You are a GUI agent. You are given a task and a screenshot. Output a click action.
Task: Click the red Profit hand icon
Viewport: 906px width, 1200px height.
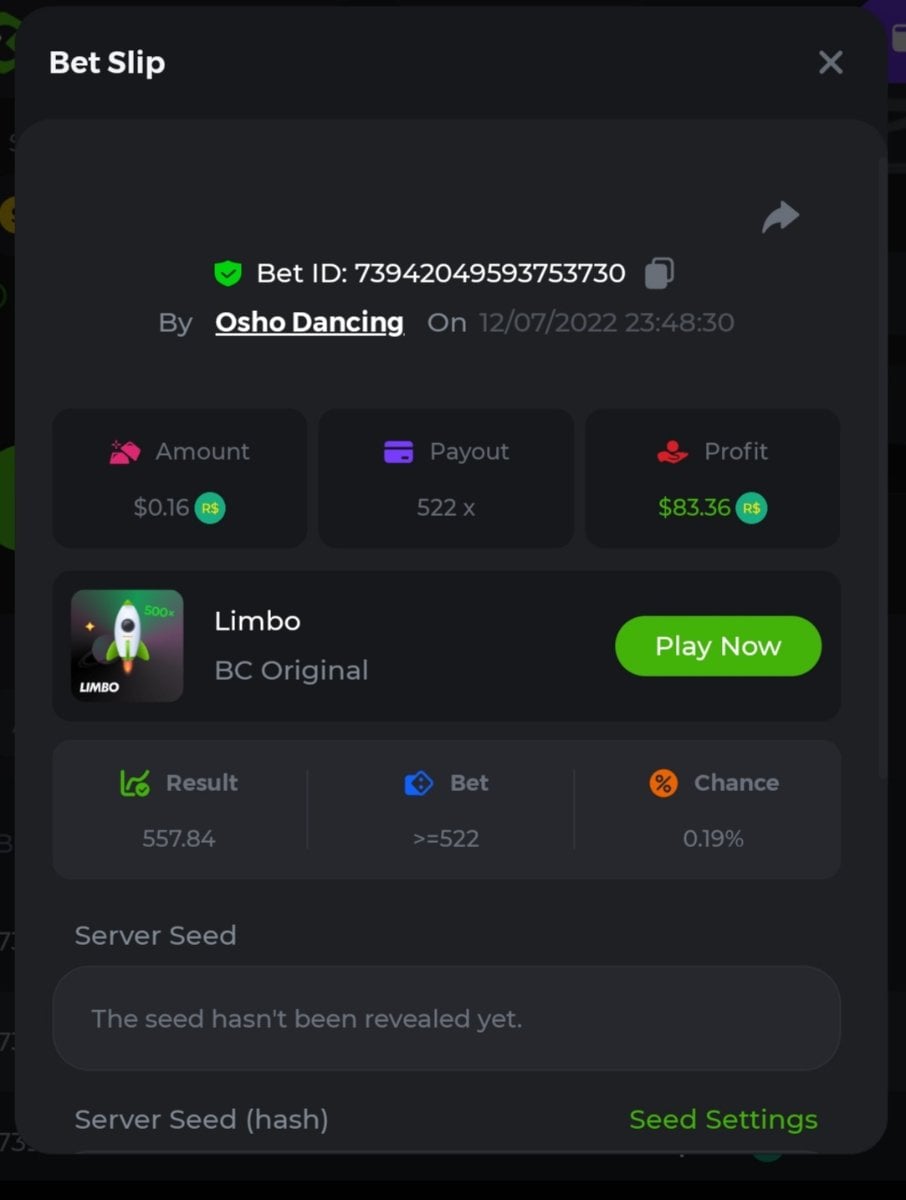click(673, 452)
